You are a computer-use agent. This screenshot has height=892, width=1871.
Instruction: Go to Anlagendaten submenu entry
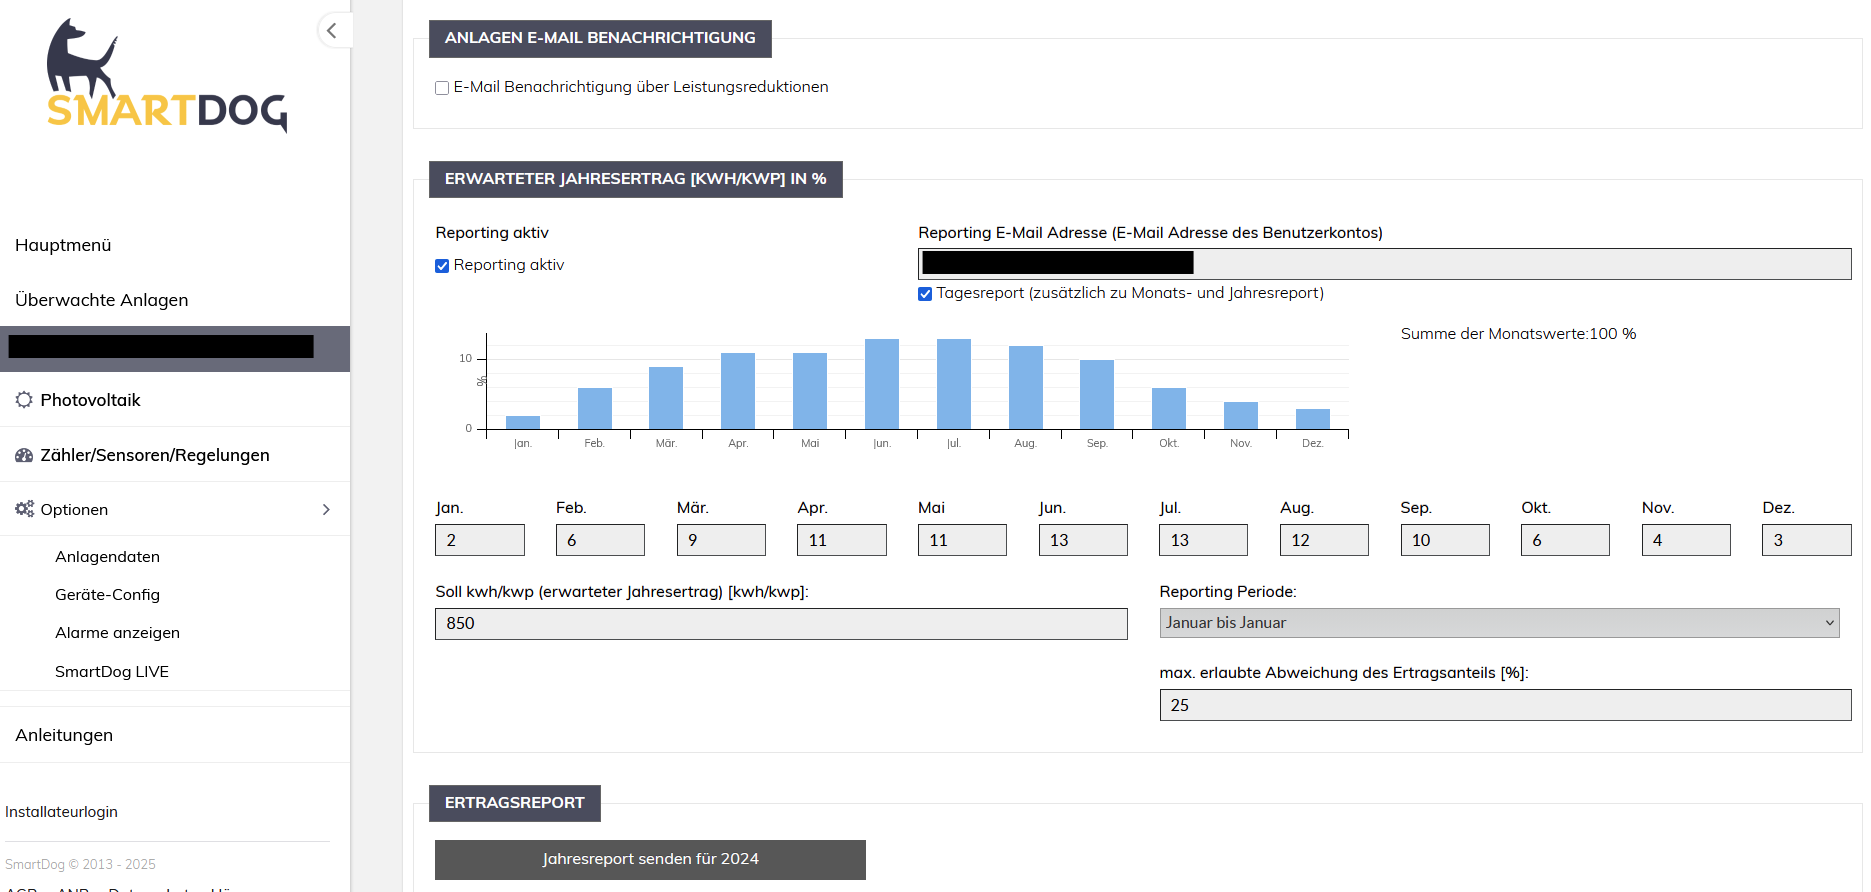(x=107, y=557)
